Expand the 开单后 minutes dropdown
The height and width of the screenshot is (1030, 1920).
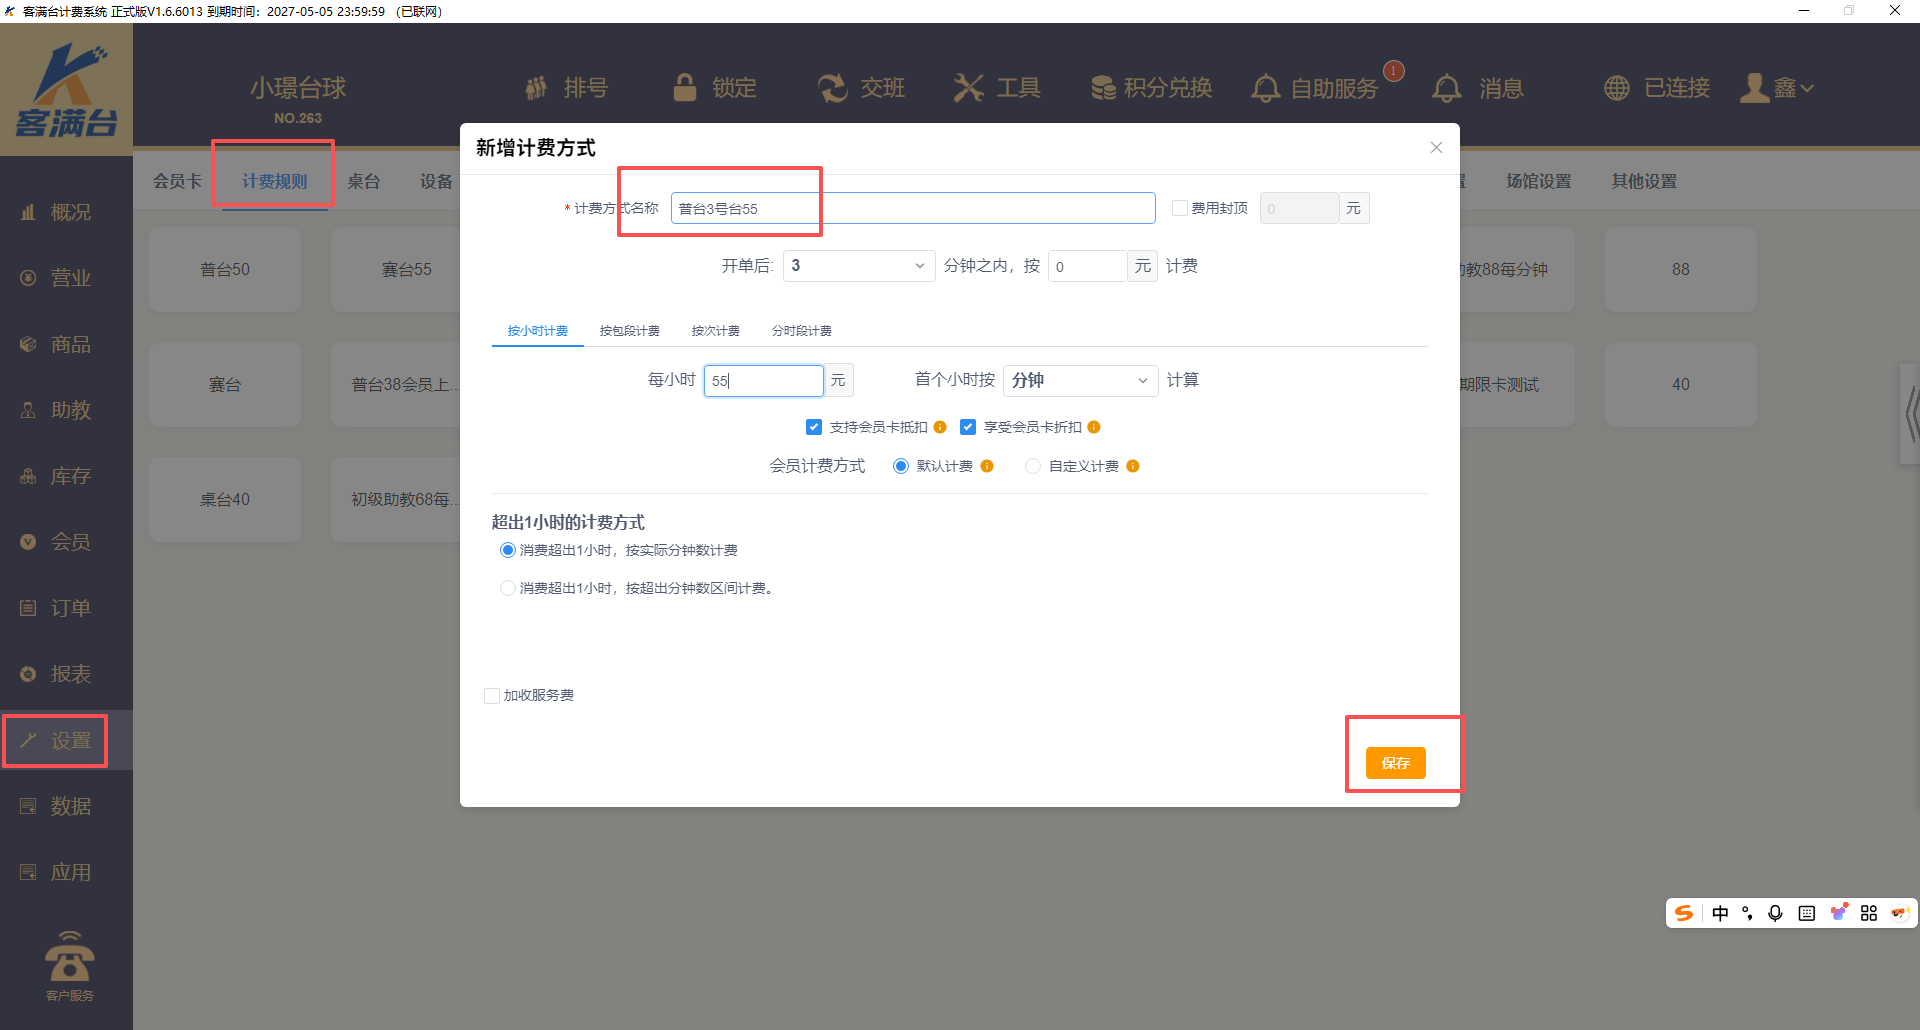coord(858,266)
